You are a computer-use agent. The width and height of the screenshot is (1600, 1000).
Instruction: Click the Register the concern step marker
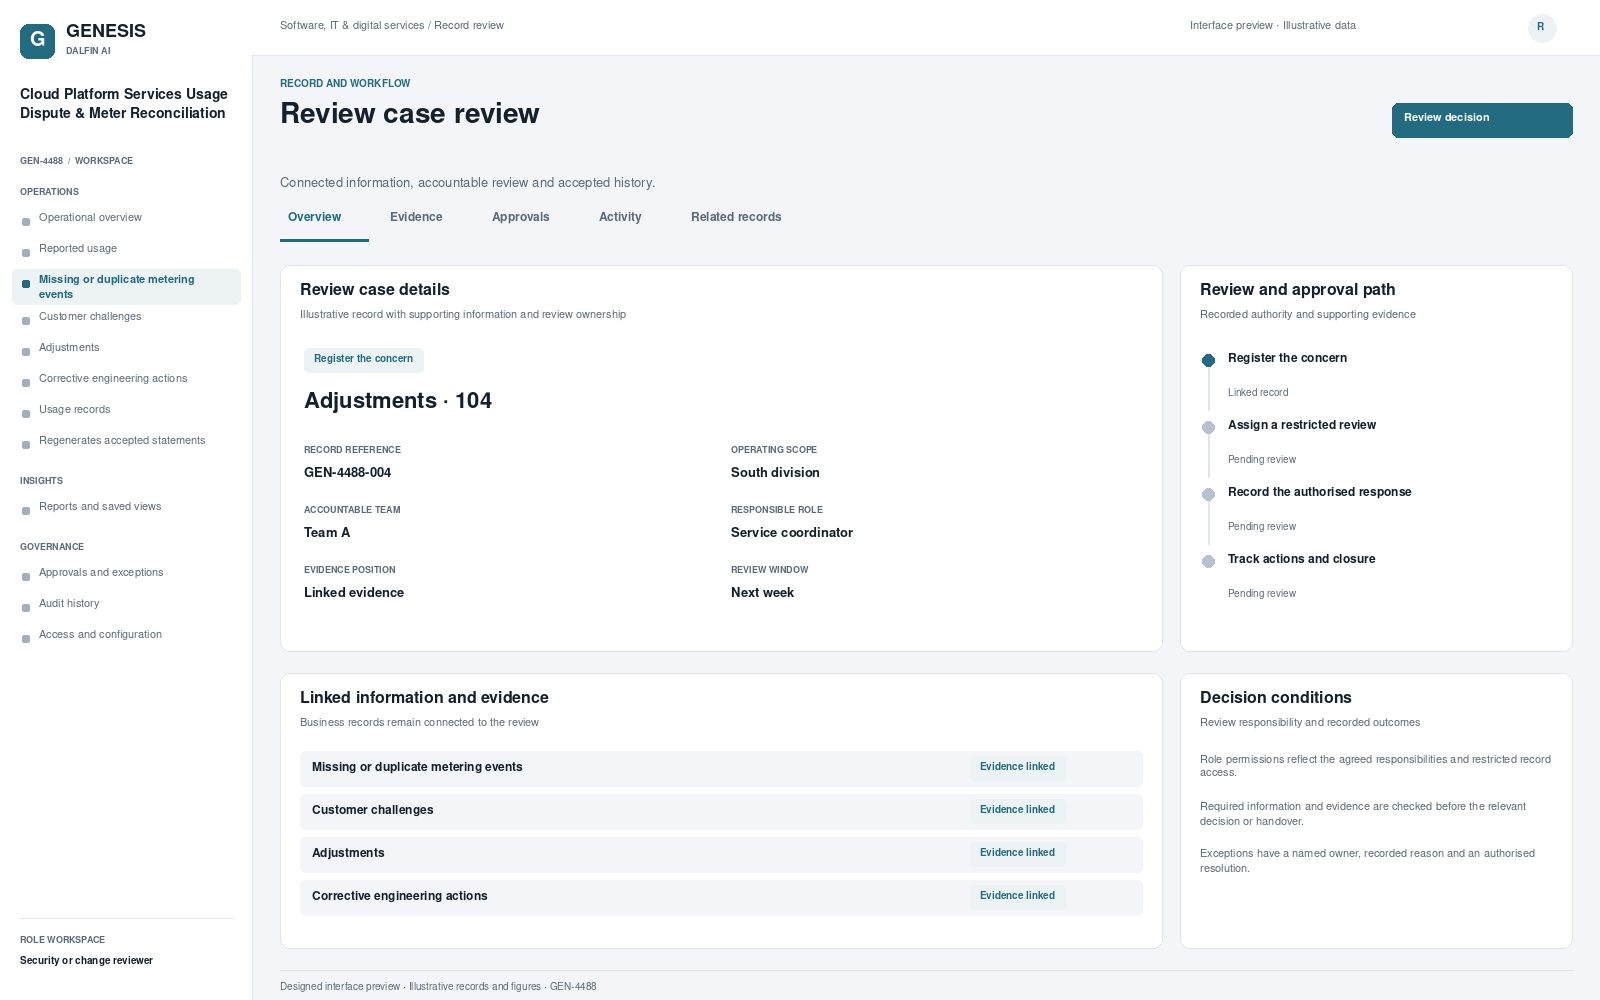point(1208,360)
